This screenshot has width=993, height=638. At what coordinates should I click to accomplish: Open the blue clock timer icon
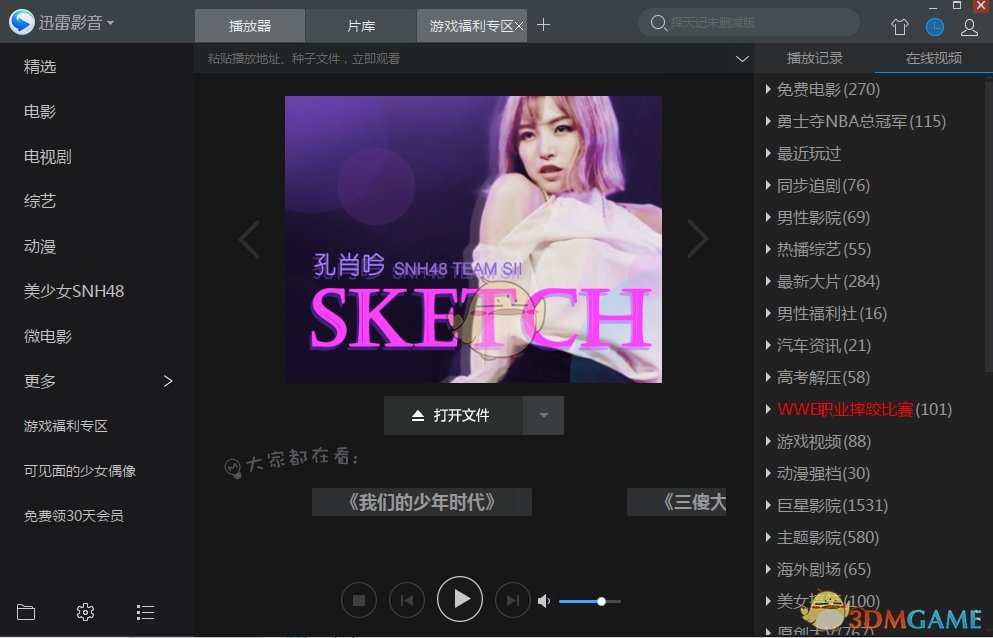click(x=934, y=27)
